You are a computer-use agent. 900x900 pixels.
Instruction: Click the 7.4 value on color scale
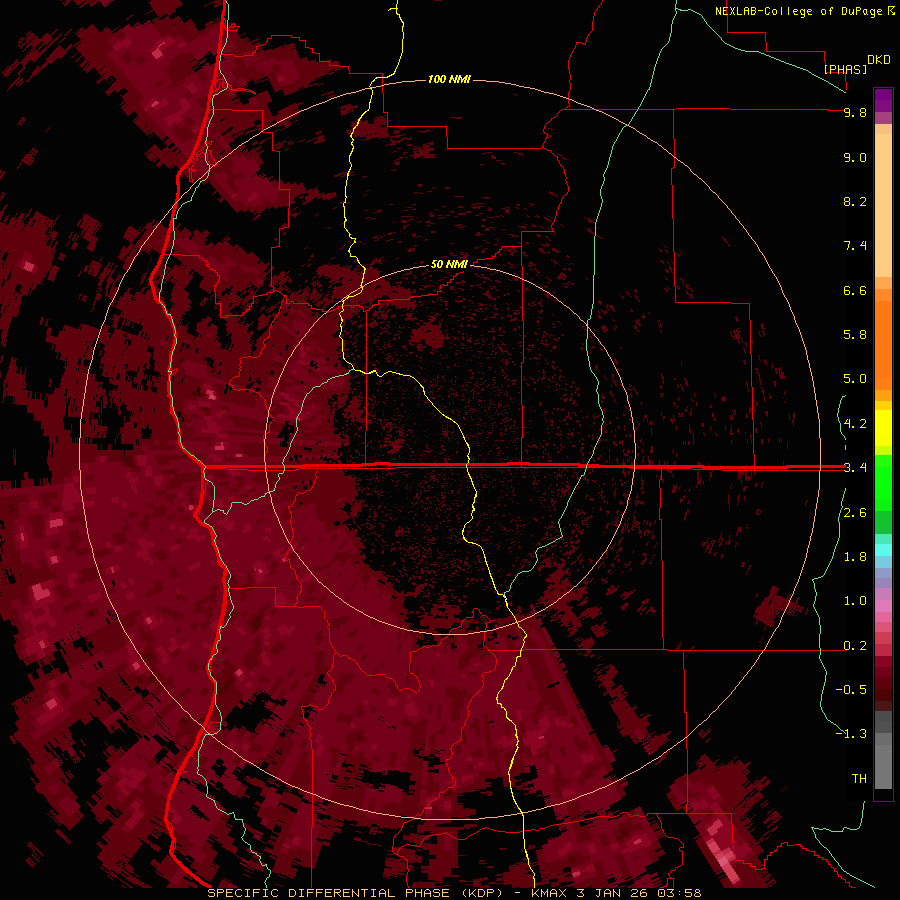click(x=855, y=246)
